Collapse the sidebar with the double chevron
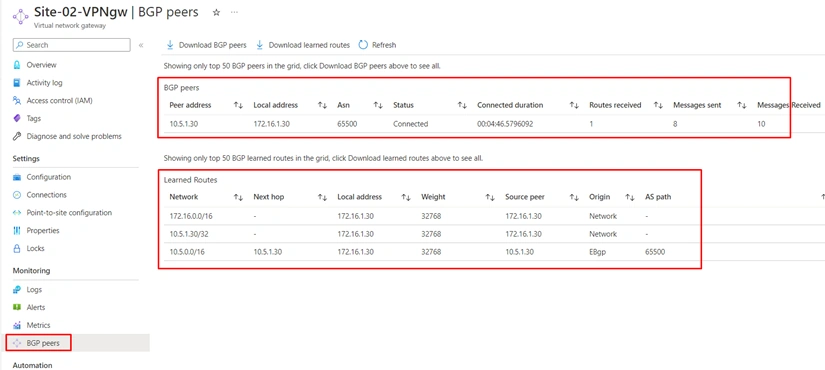 [141, 45]
